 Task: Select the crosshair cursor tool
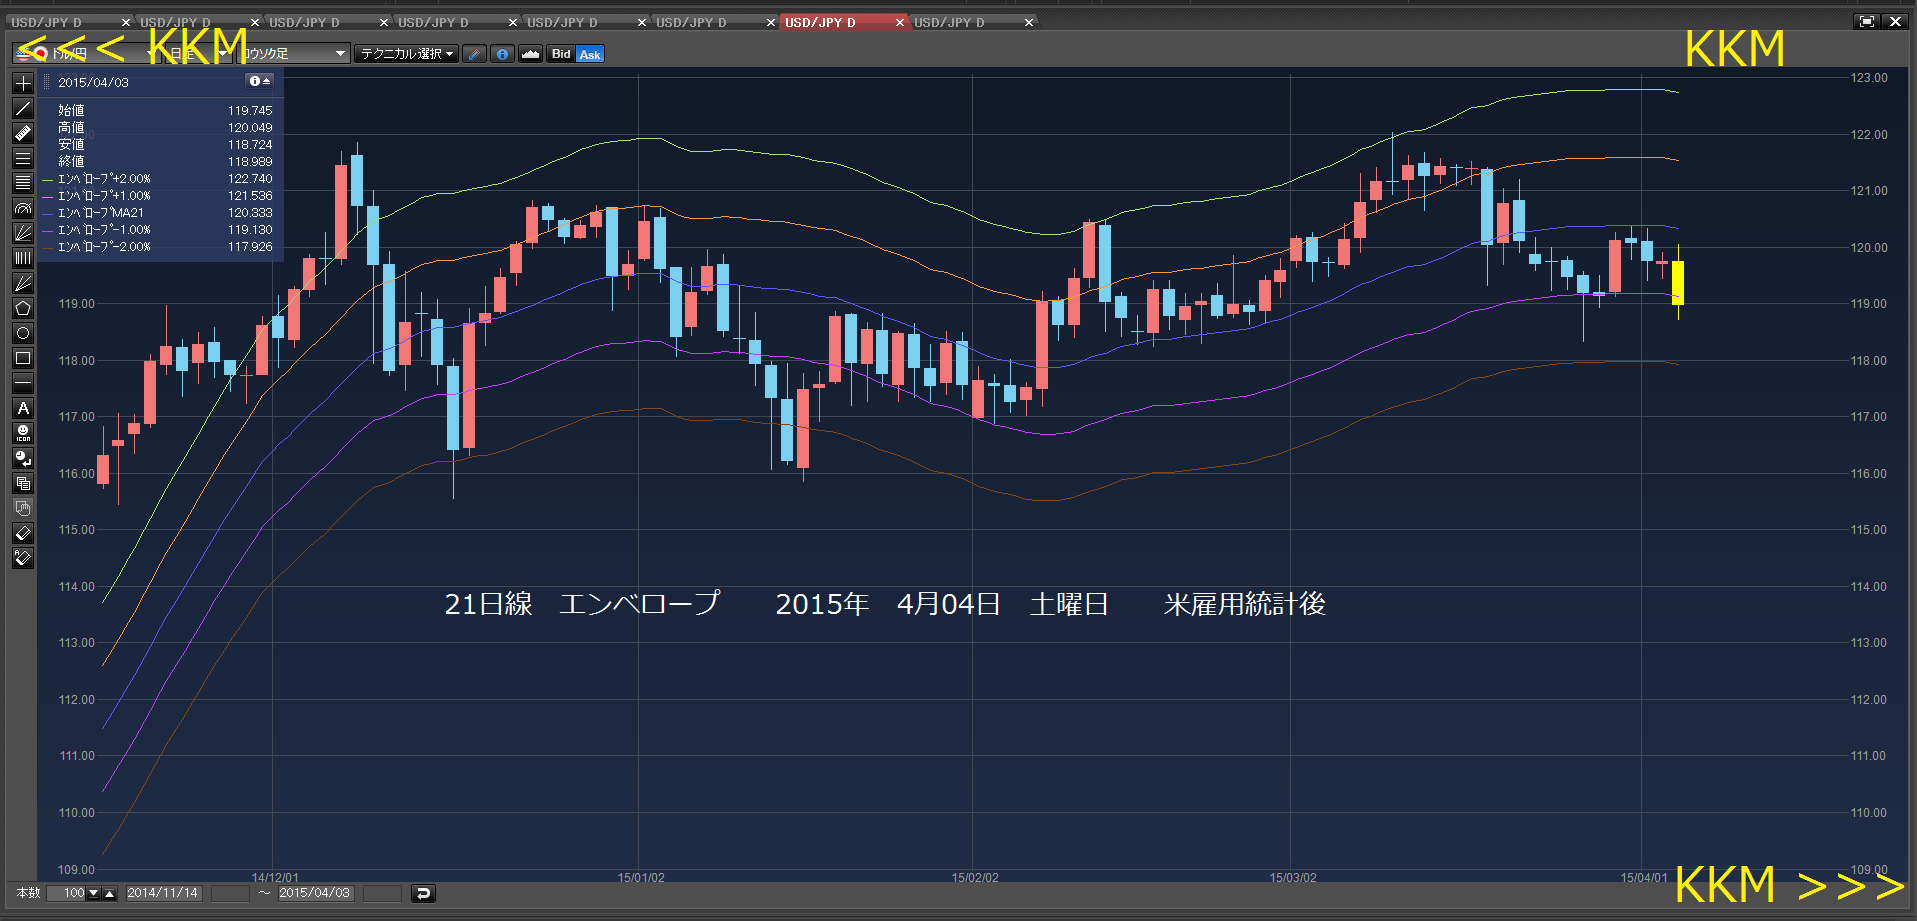click(23, 83)
